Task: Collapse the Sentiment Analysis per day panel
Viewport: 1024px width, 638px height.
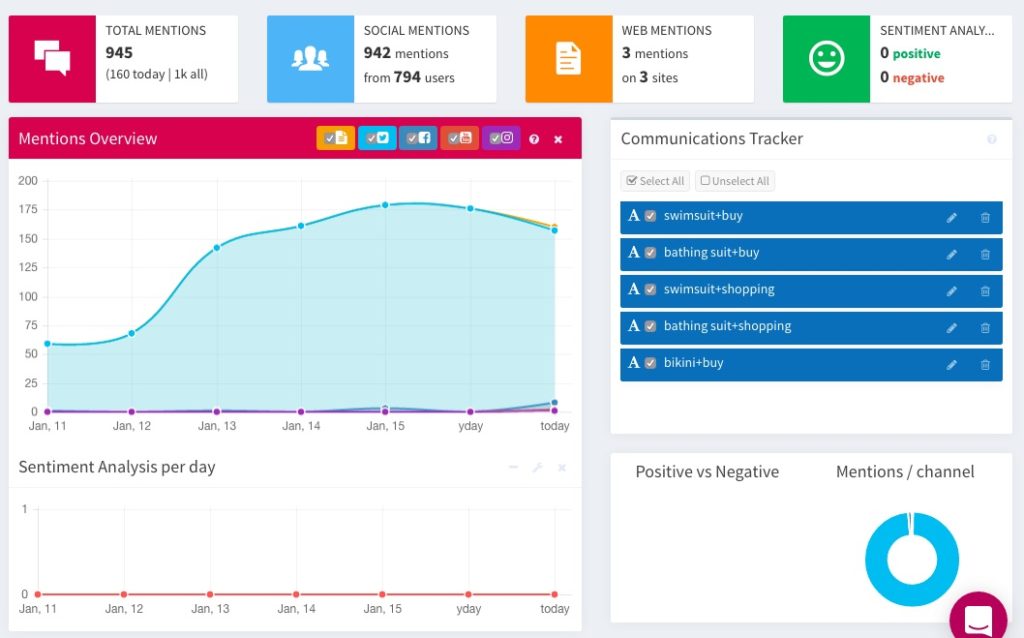Action: (x=513, y=467)
